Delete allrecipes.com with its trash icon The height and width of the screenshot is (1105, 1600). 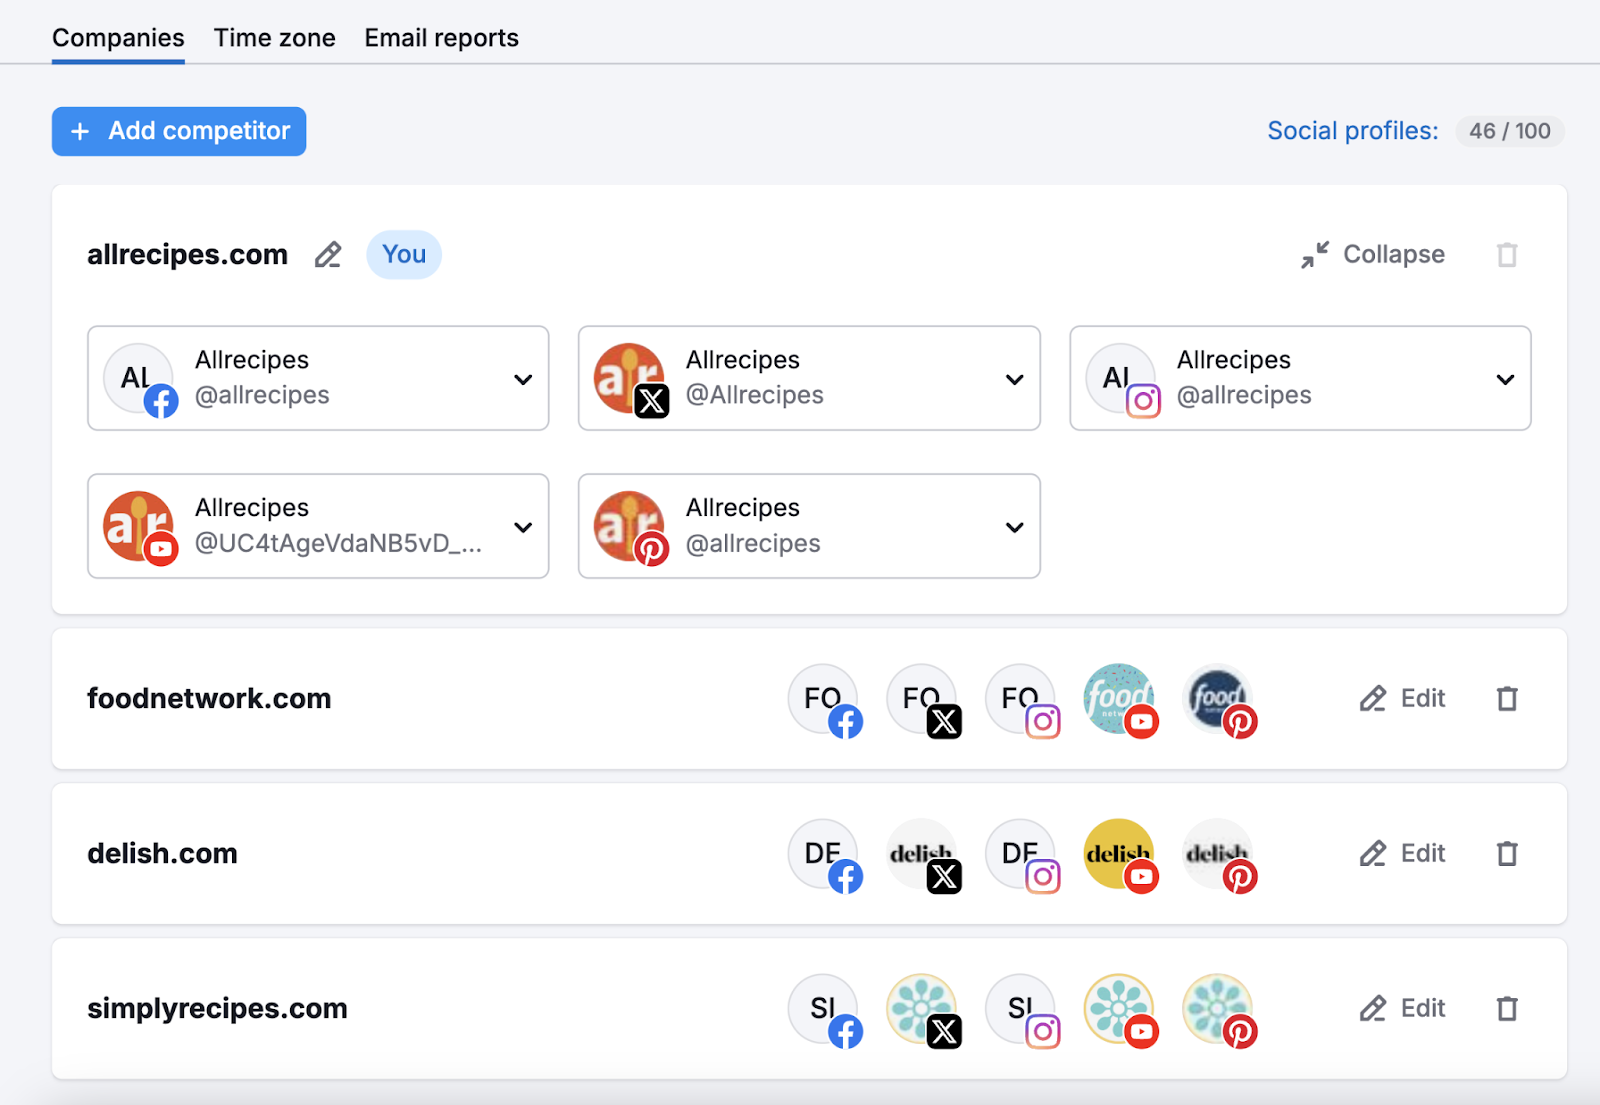coord(1507,255)
